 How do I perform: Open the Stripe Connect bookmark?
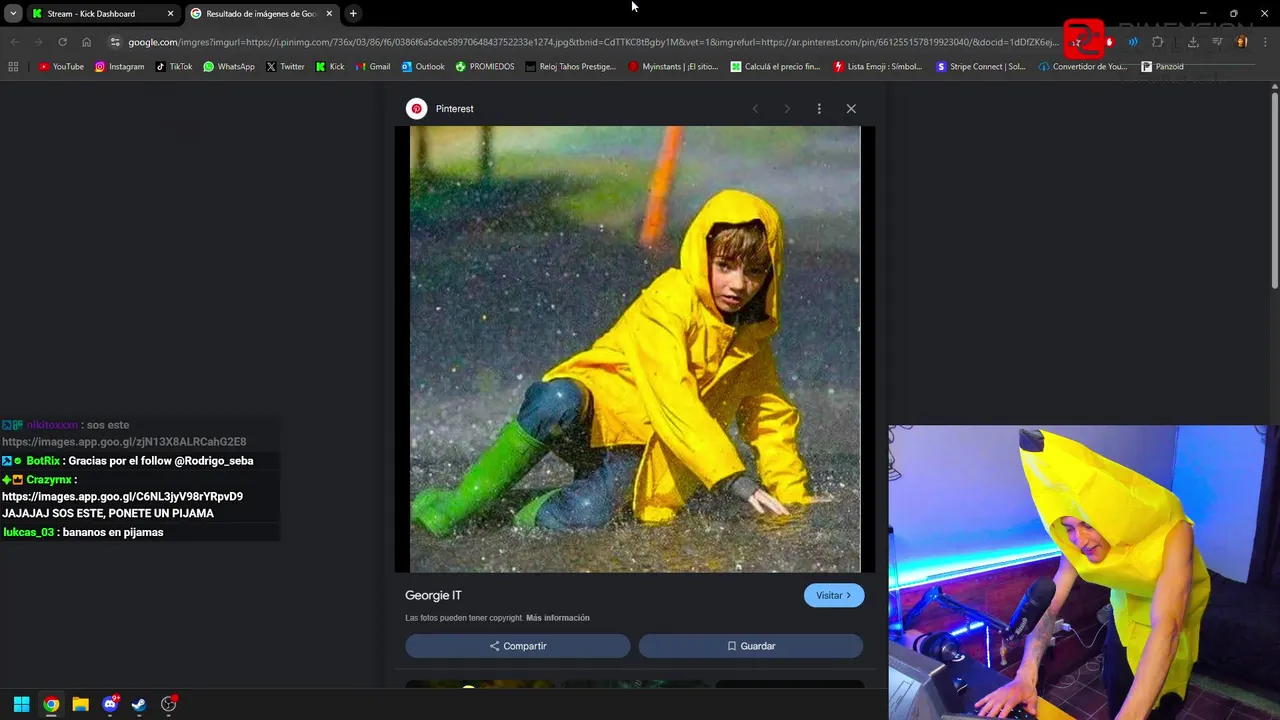pyautogui.click(x=980, y=67)
